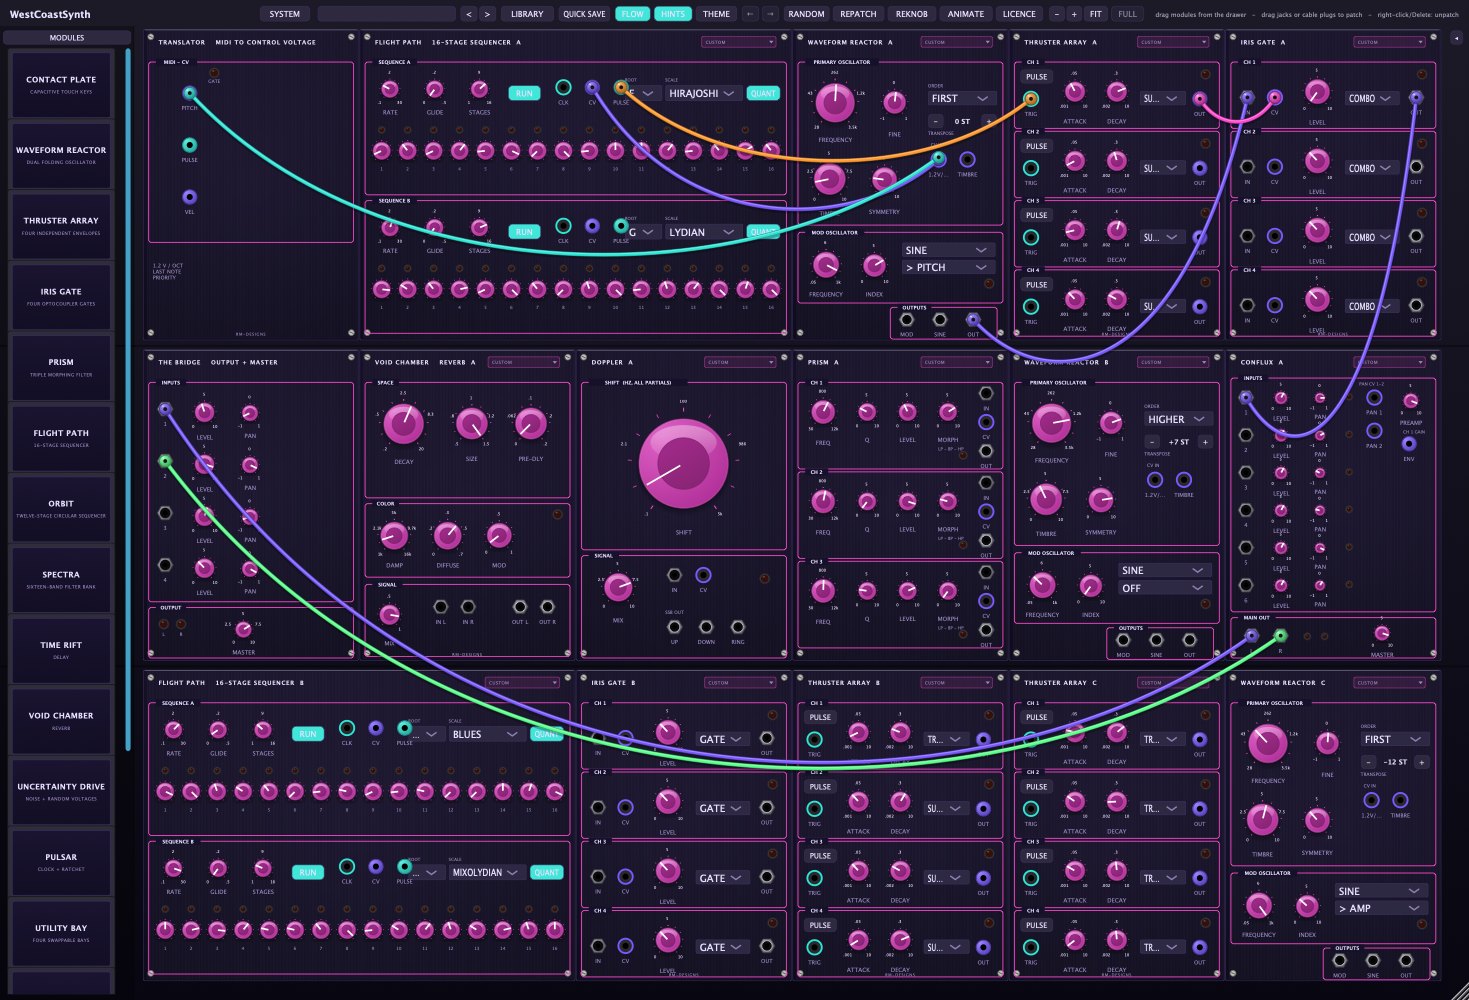Image resolution: width=1469 pixels, height=1000 pixels.
Task: Open Iris Gate A CH 1 COMBO dropdown
Action: (x=1371, y=98)
